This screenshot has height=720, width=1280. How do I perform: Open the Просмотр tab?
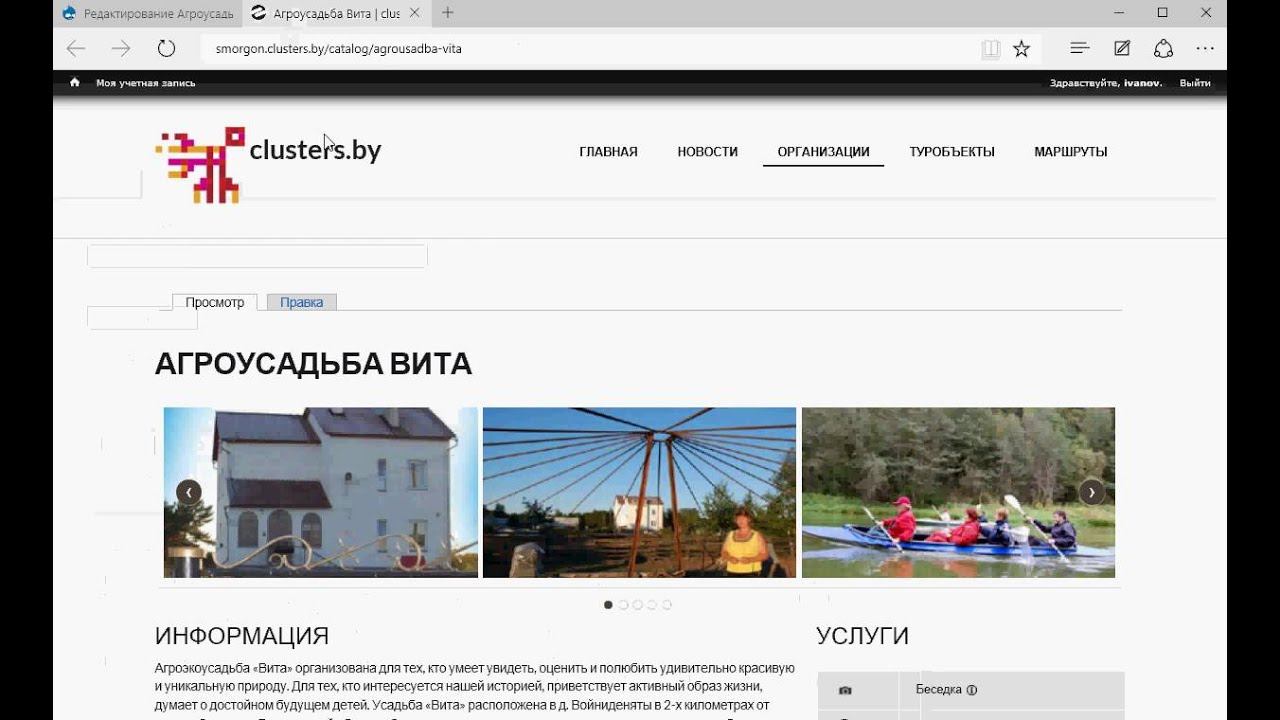[215, 302]
